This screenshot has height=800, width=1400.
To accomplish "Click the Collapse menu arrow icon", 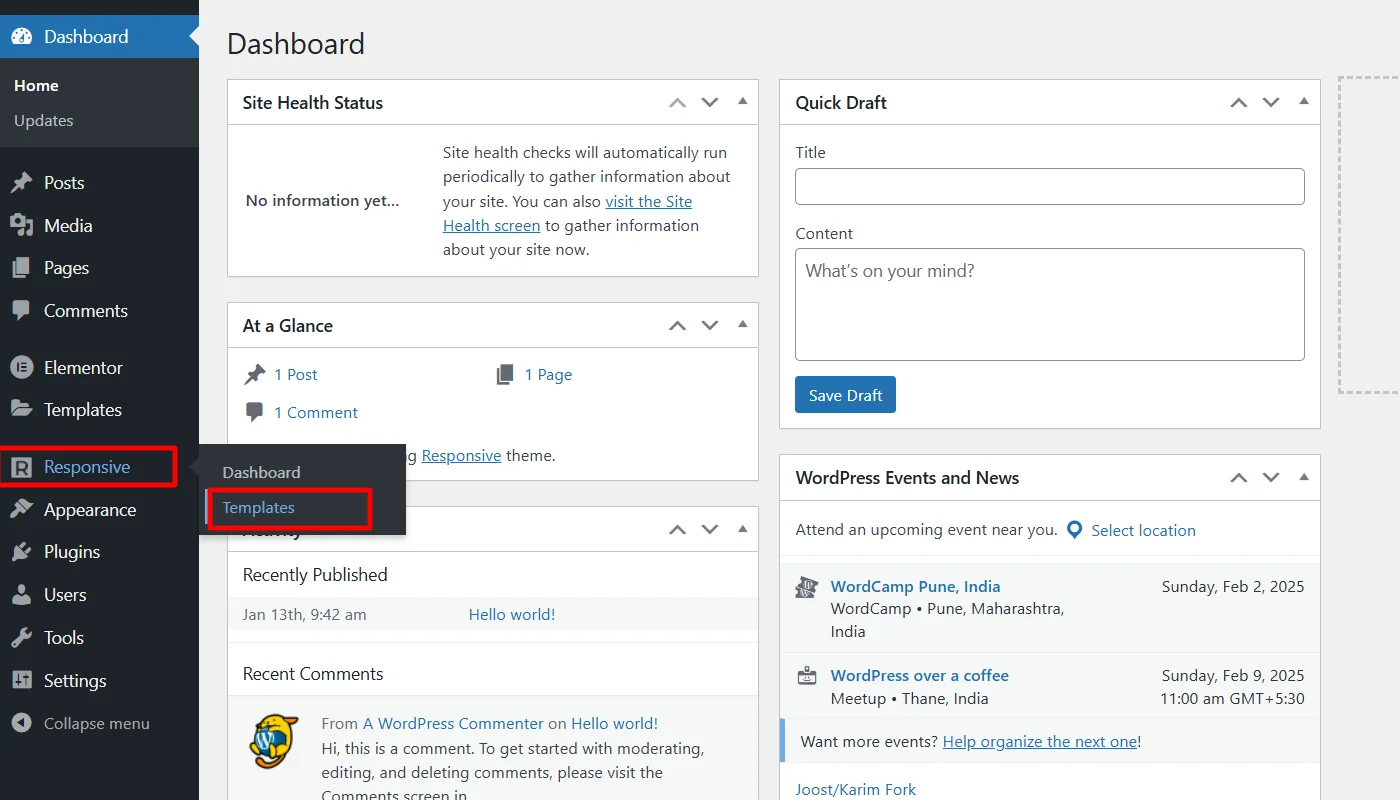I will pyautogui.click(x=21, y=723).
